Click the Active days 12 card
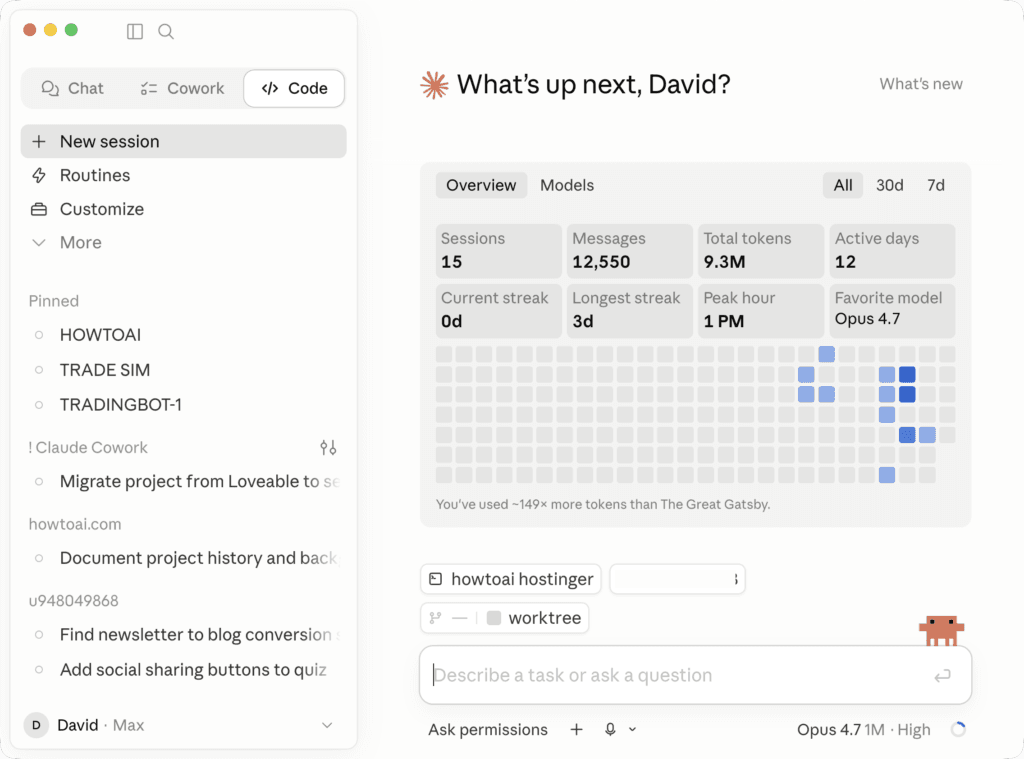The width and height of the screenshot is (1024, 759). pos(892,251)
